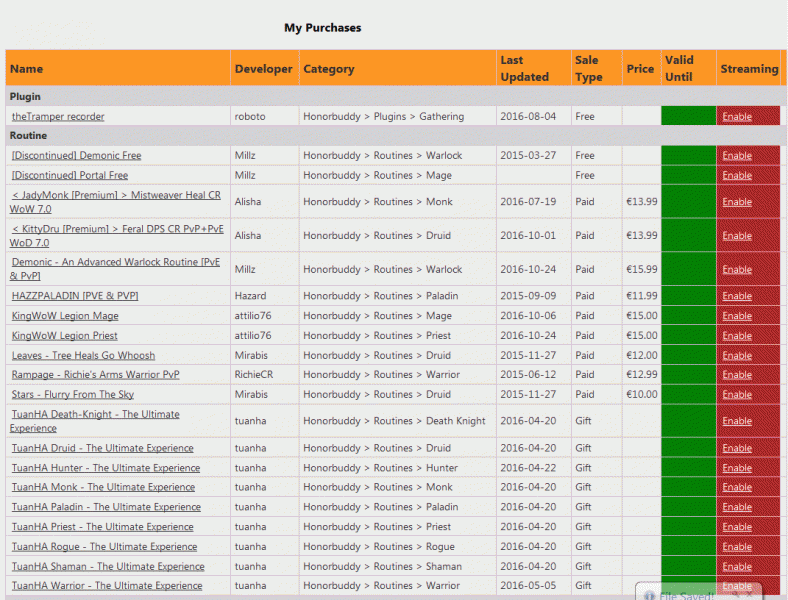Open KingWoW Legion Mage link
This screenshot has width=788, height=600.
click(x=65, y=316)
